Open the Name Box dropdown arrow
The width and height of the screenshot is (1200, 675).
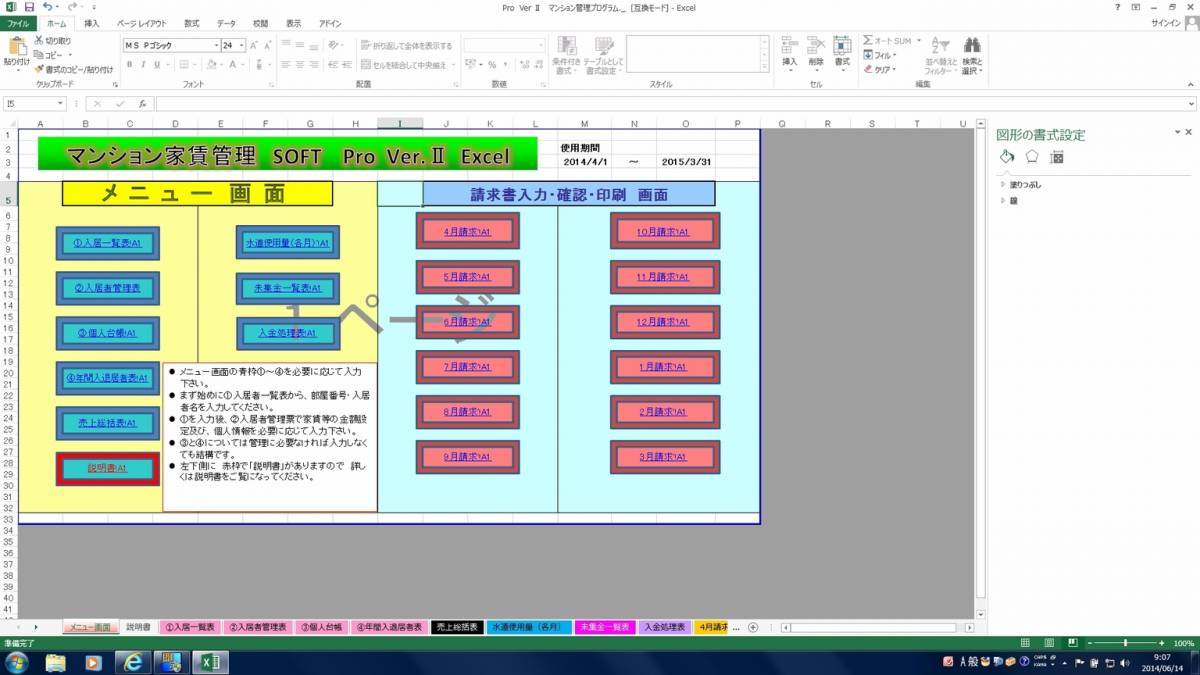coord(59,103)
